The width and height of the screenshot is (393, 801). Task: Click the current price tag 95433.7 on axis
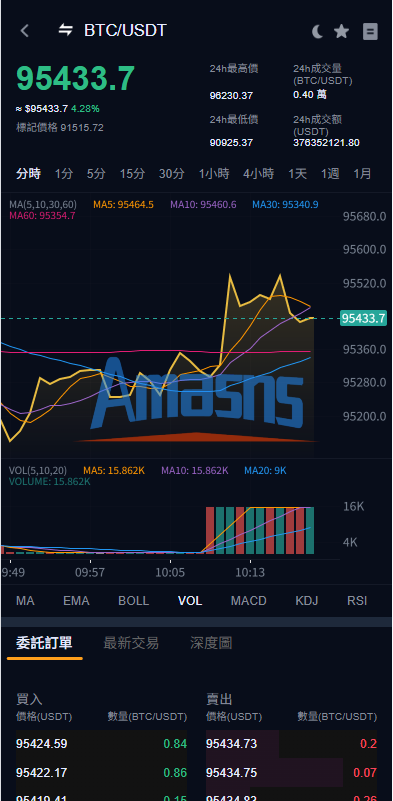363,318
